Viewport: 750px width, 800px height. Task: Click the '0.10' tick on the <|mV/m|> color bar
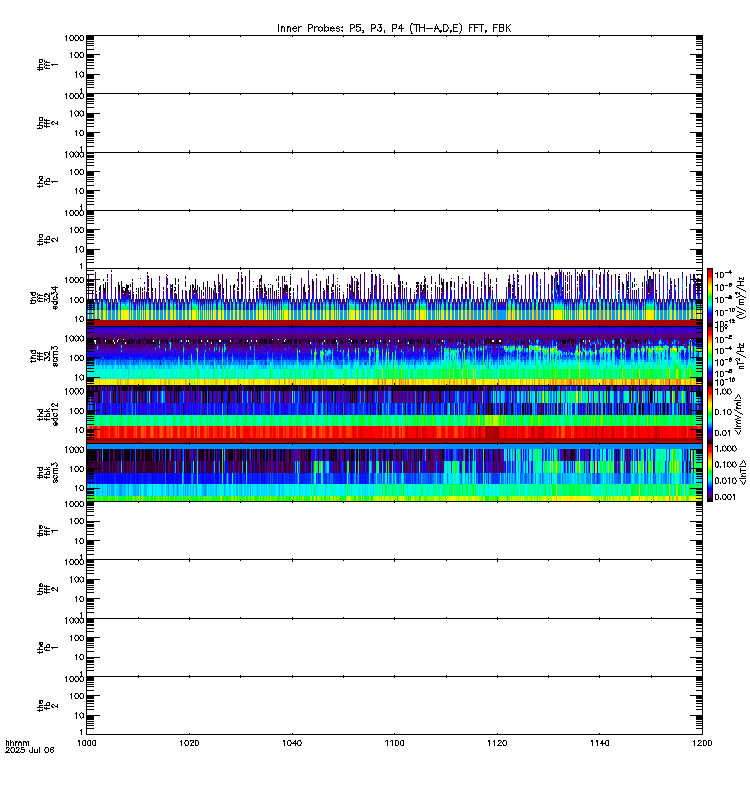[723, 412]
